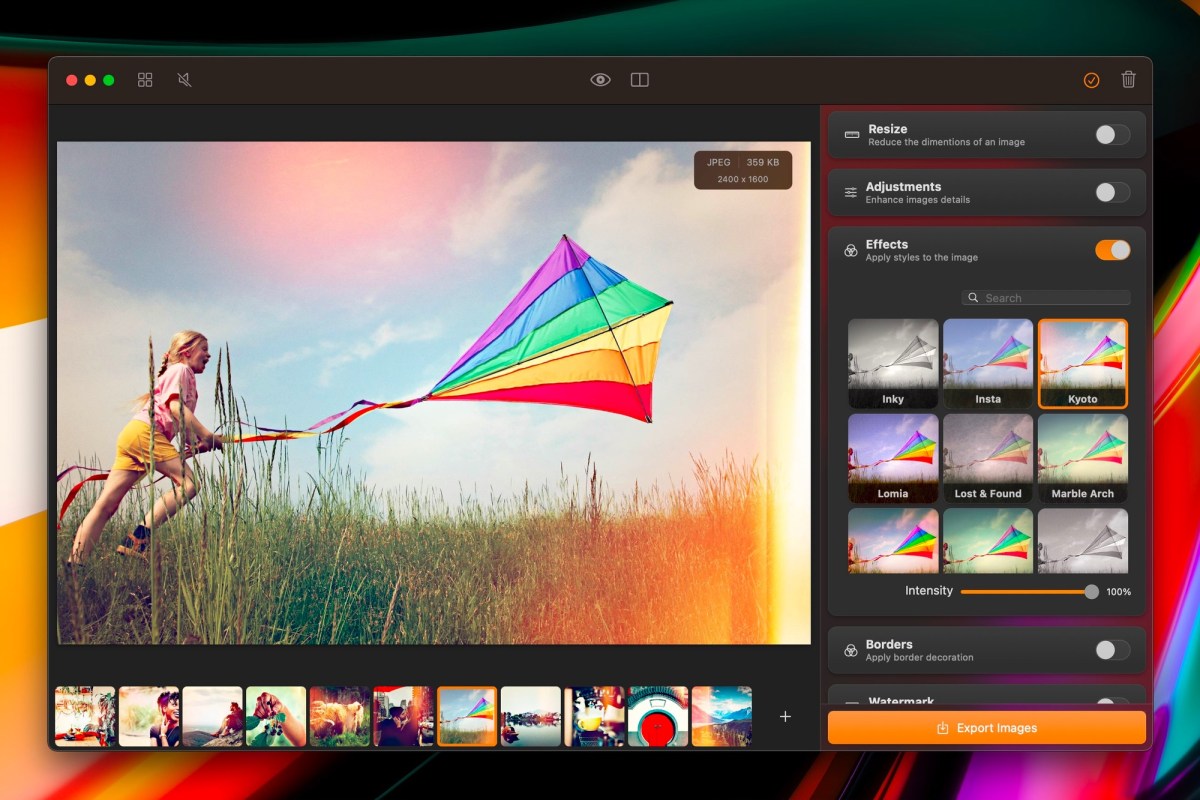Image resolution: width=1200 pixels, height=800 pixels.
Task: Select the Insta effect
Action: click(x=988, y=364)
